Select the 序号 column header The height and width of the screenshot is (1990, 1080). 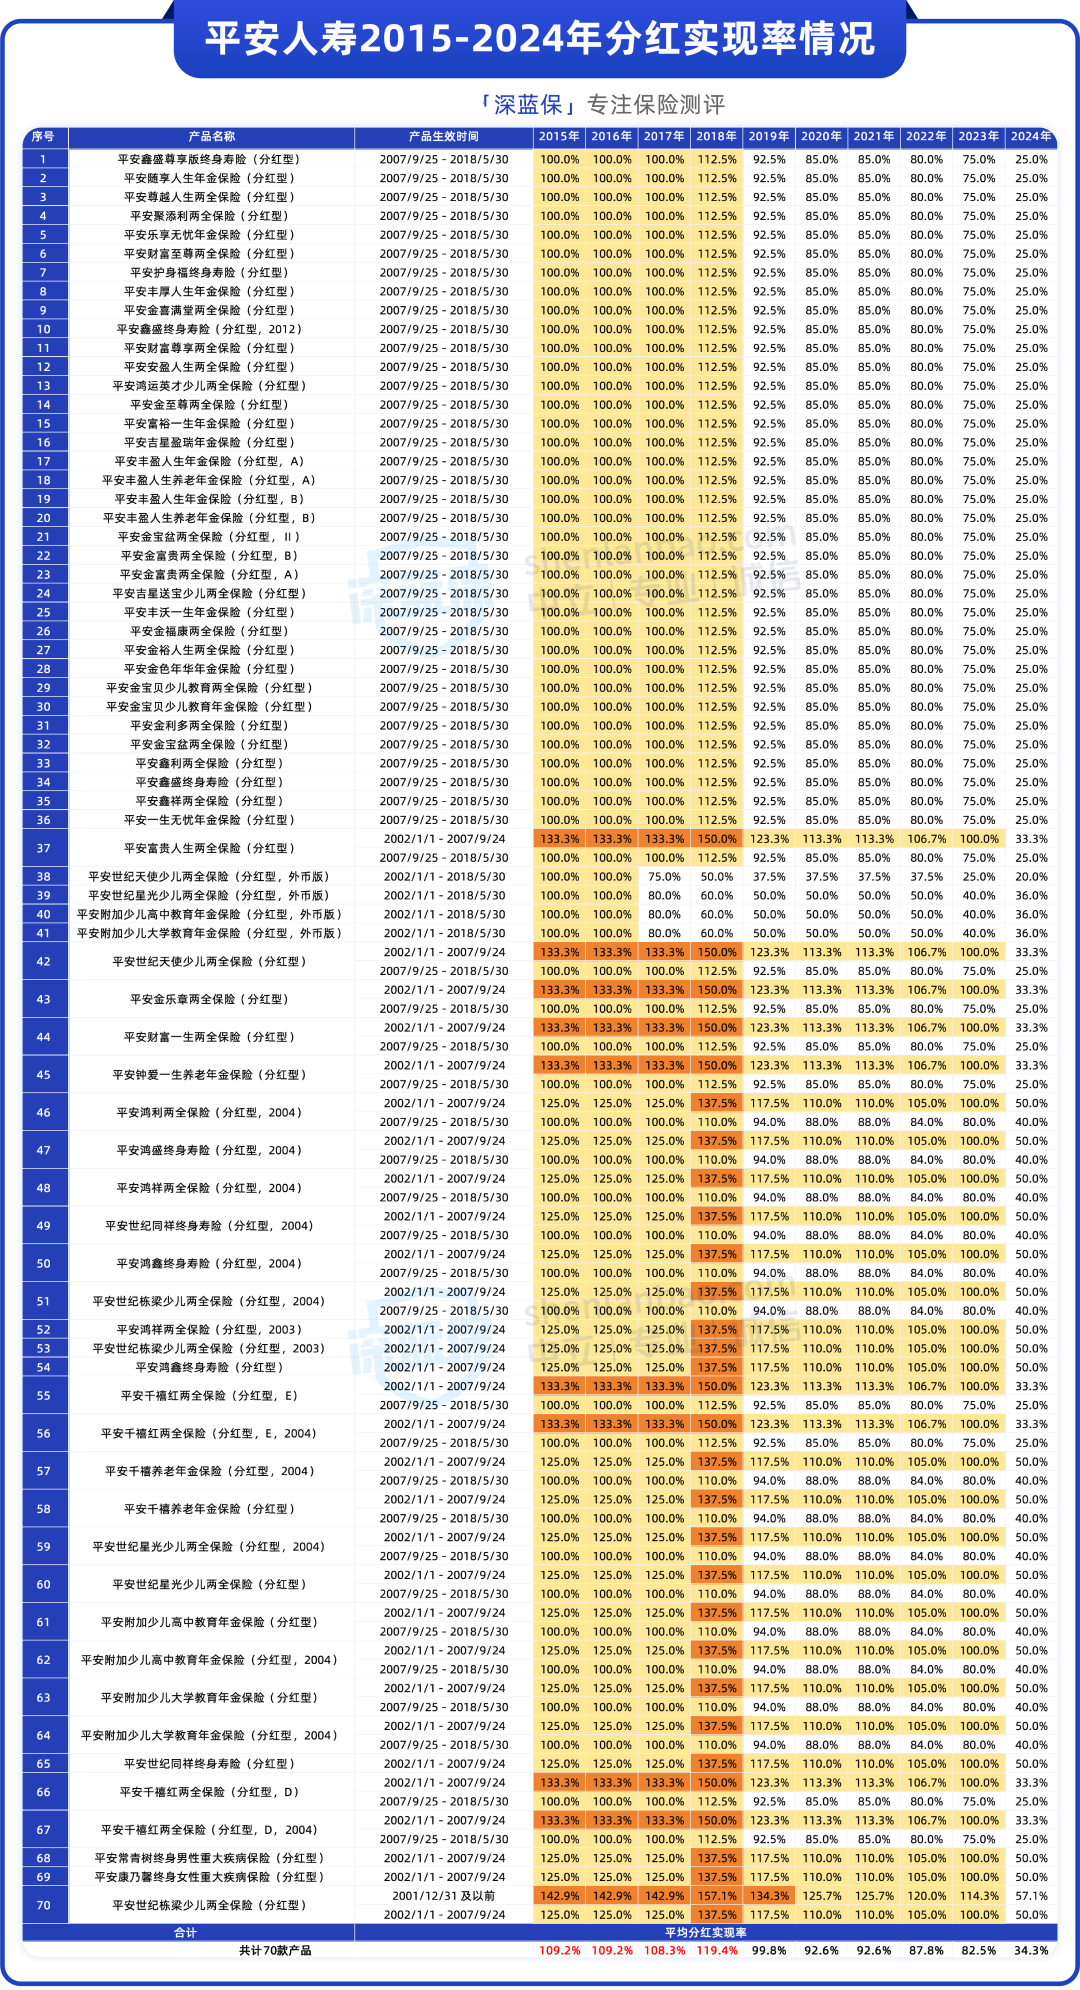[43, 137]
